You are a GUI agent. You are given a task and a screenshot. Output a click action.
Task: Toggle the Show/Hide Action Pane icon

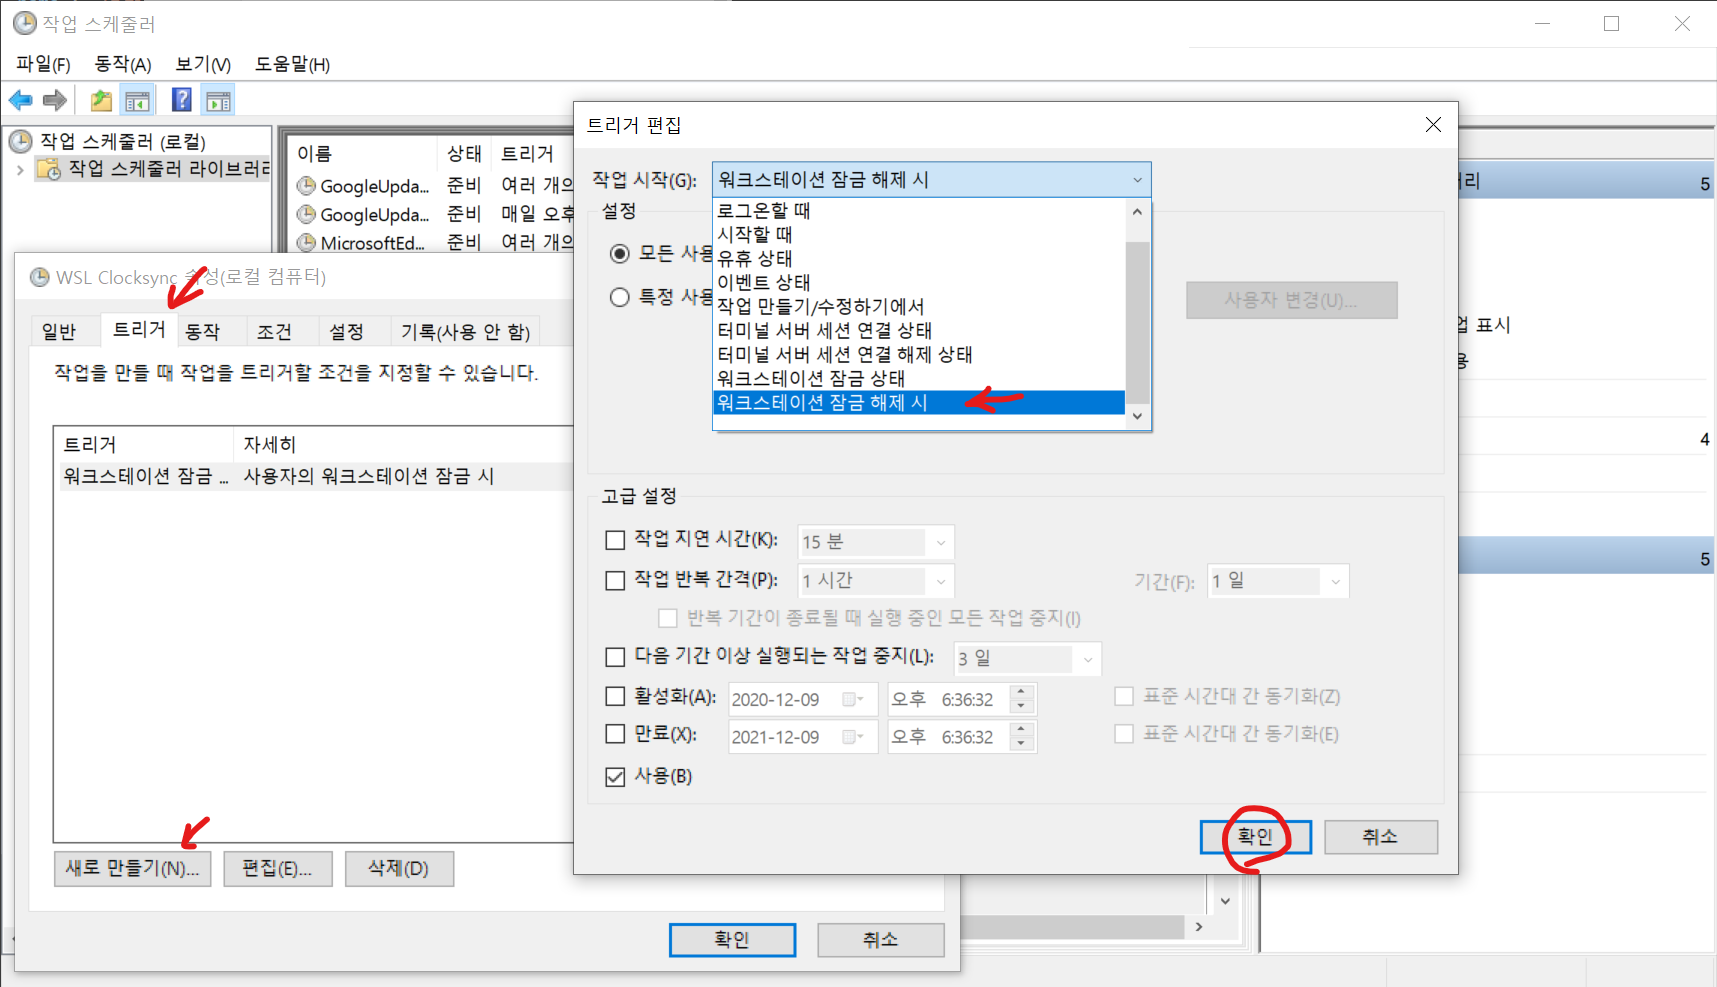point(218,100)
